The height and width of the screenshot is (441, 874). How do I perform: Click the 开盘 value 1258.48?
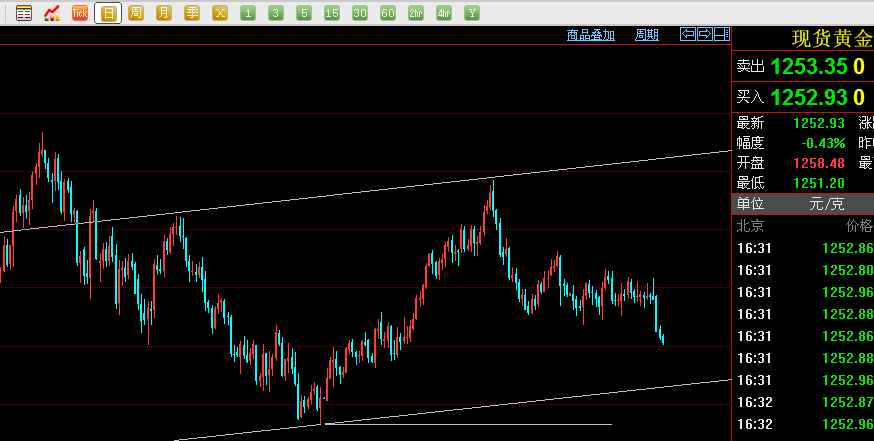819,163
